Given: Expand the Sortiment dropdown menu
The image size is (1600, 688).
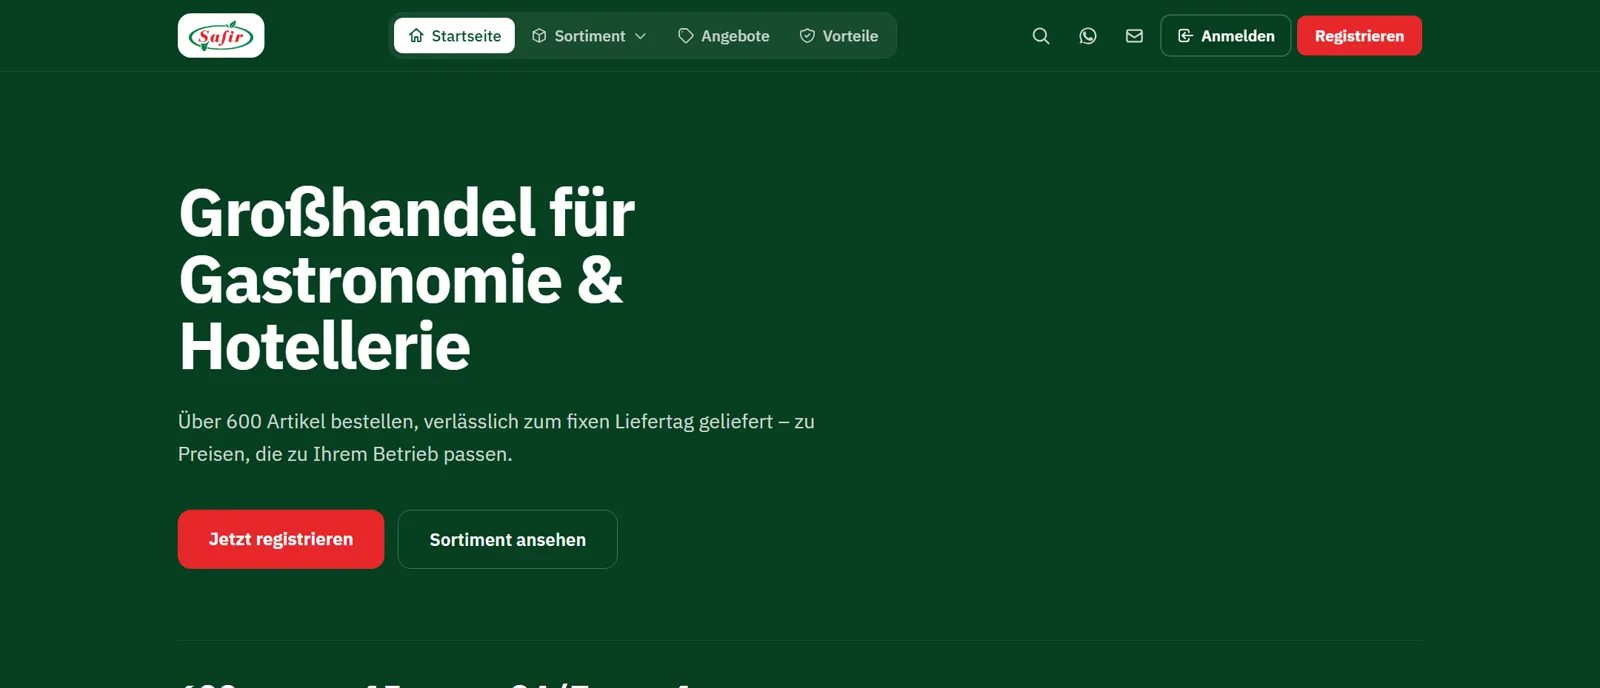Looking at the screenshot, I should pos(589,36).
